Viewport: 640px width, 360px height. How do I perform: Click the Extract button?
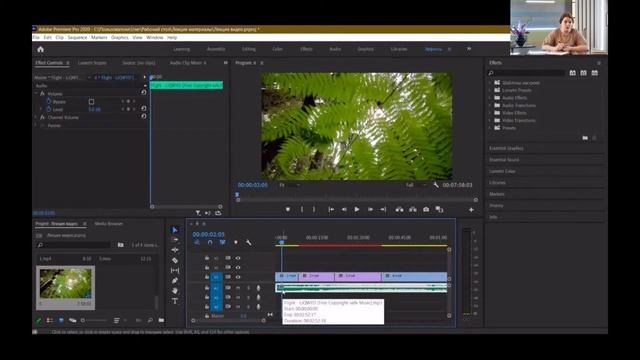(413, 209)
